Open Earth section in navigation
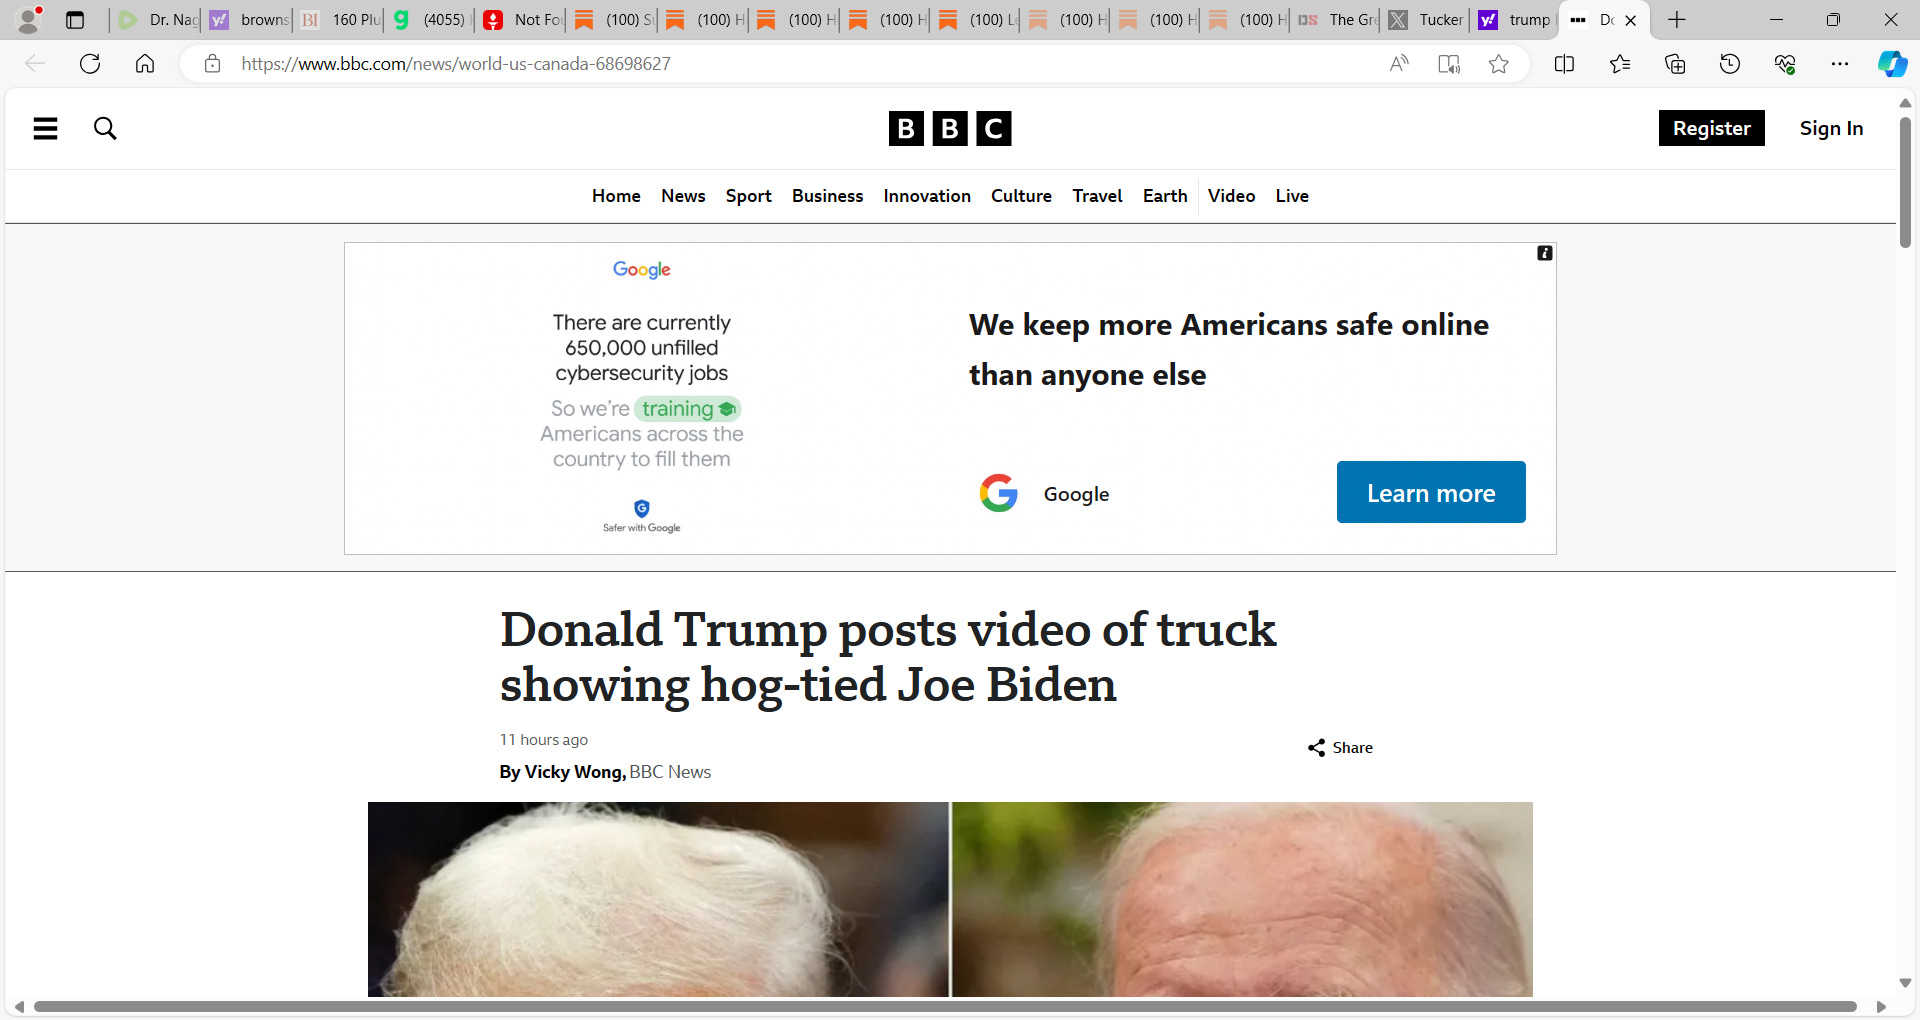This screenshot has width=1920, height=1020. coord(1165,196)
